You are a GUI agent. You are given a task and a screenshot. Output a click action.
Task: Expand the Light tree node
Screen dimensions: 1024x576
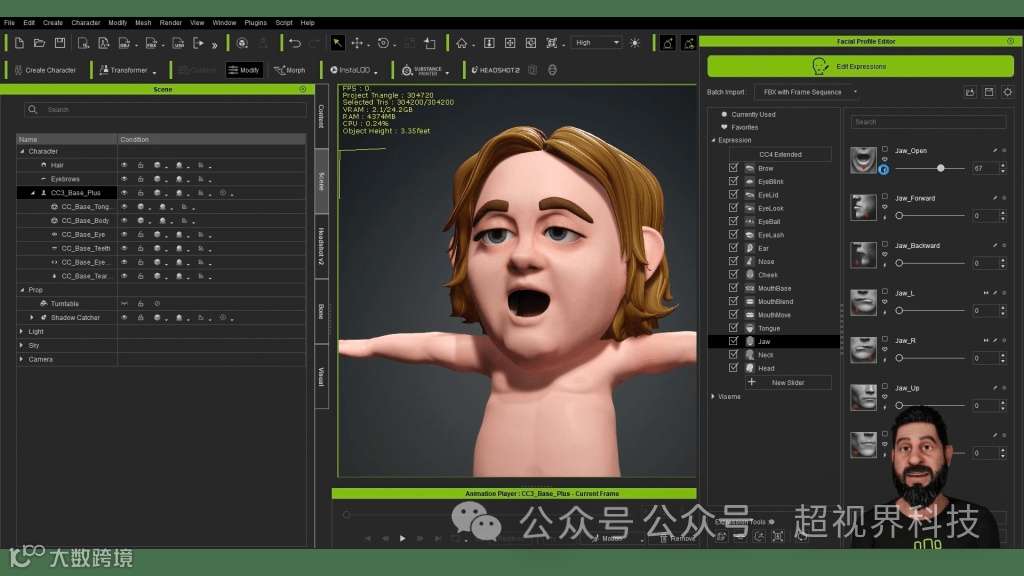click(22, 331)
